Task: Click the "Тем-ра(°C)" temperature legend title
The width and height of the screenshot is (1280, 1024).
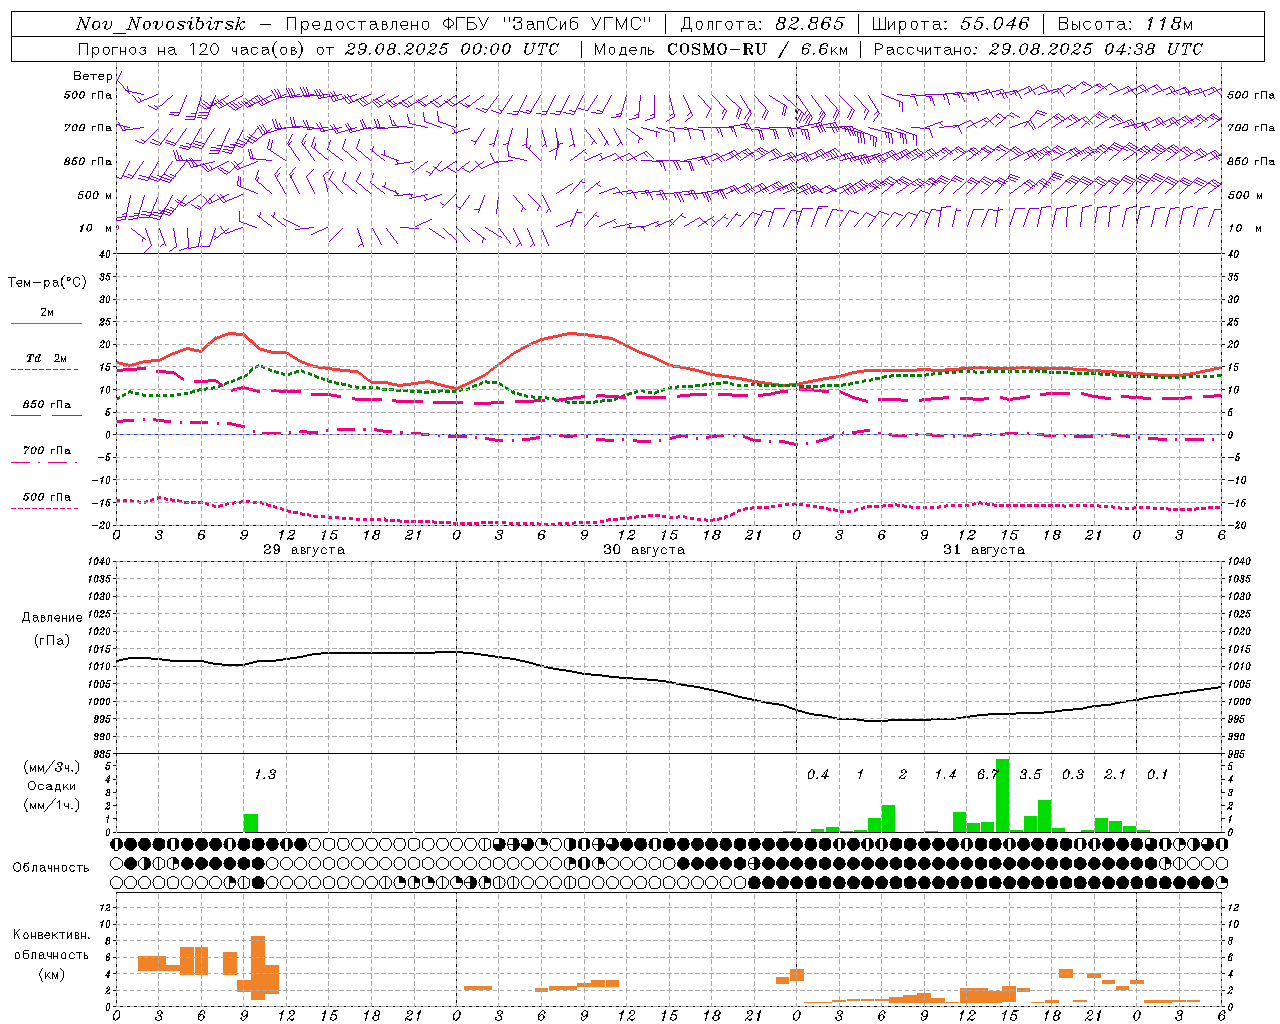Action: coord(47,283)
